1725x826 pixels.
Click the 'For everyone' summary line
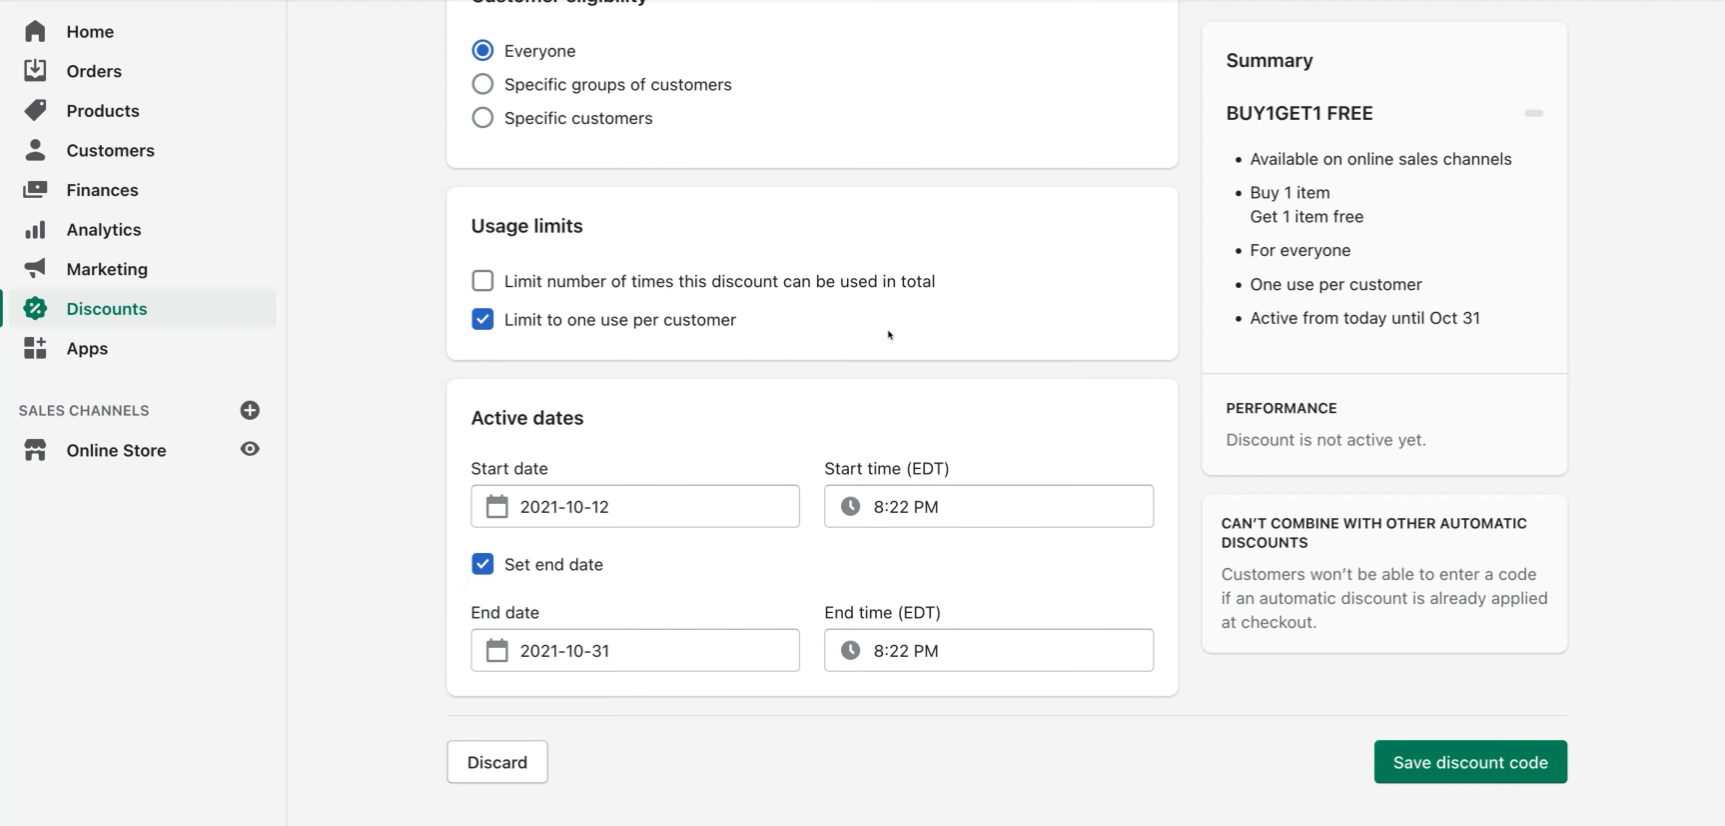1300,250
